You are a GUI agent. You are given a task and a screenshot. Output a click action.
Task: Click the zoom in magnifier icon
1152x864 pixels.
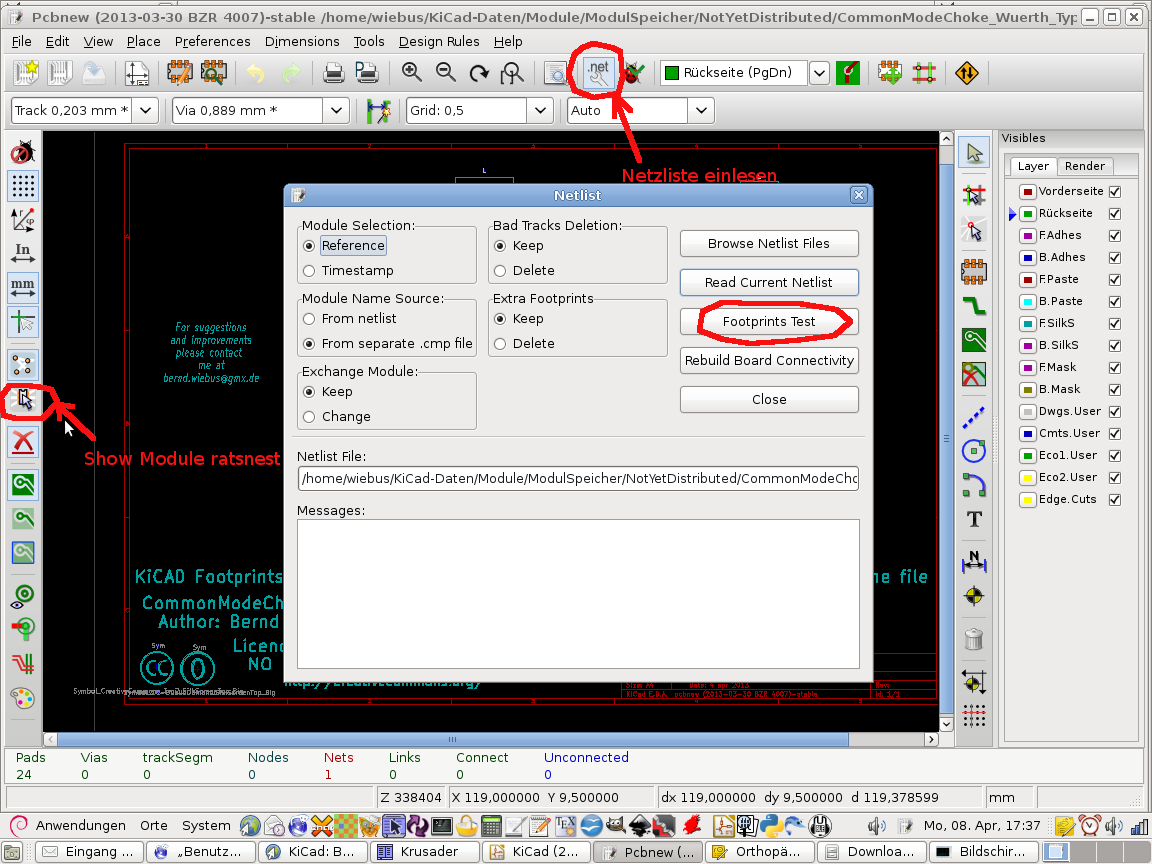411,73
